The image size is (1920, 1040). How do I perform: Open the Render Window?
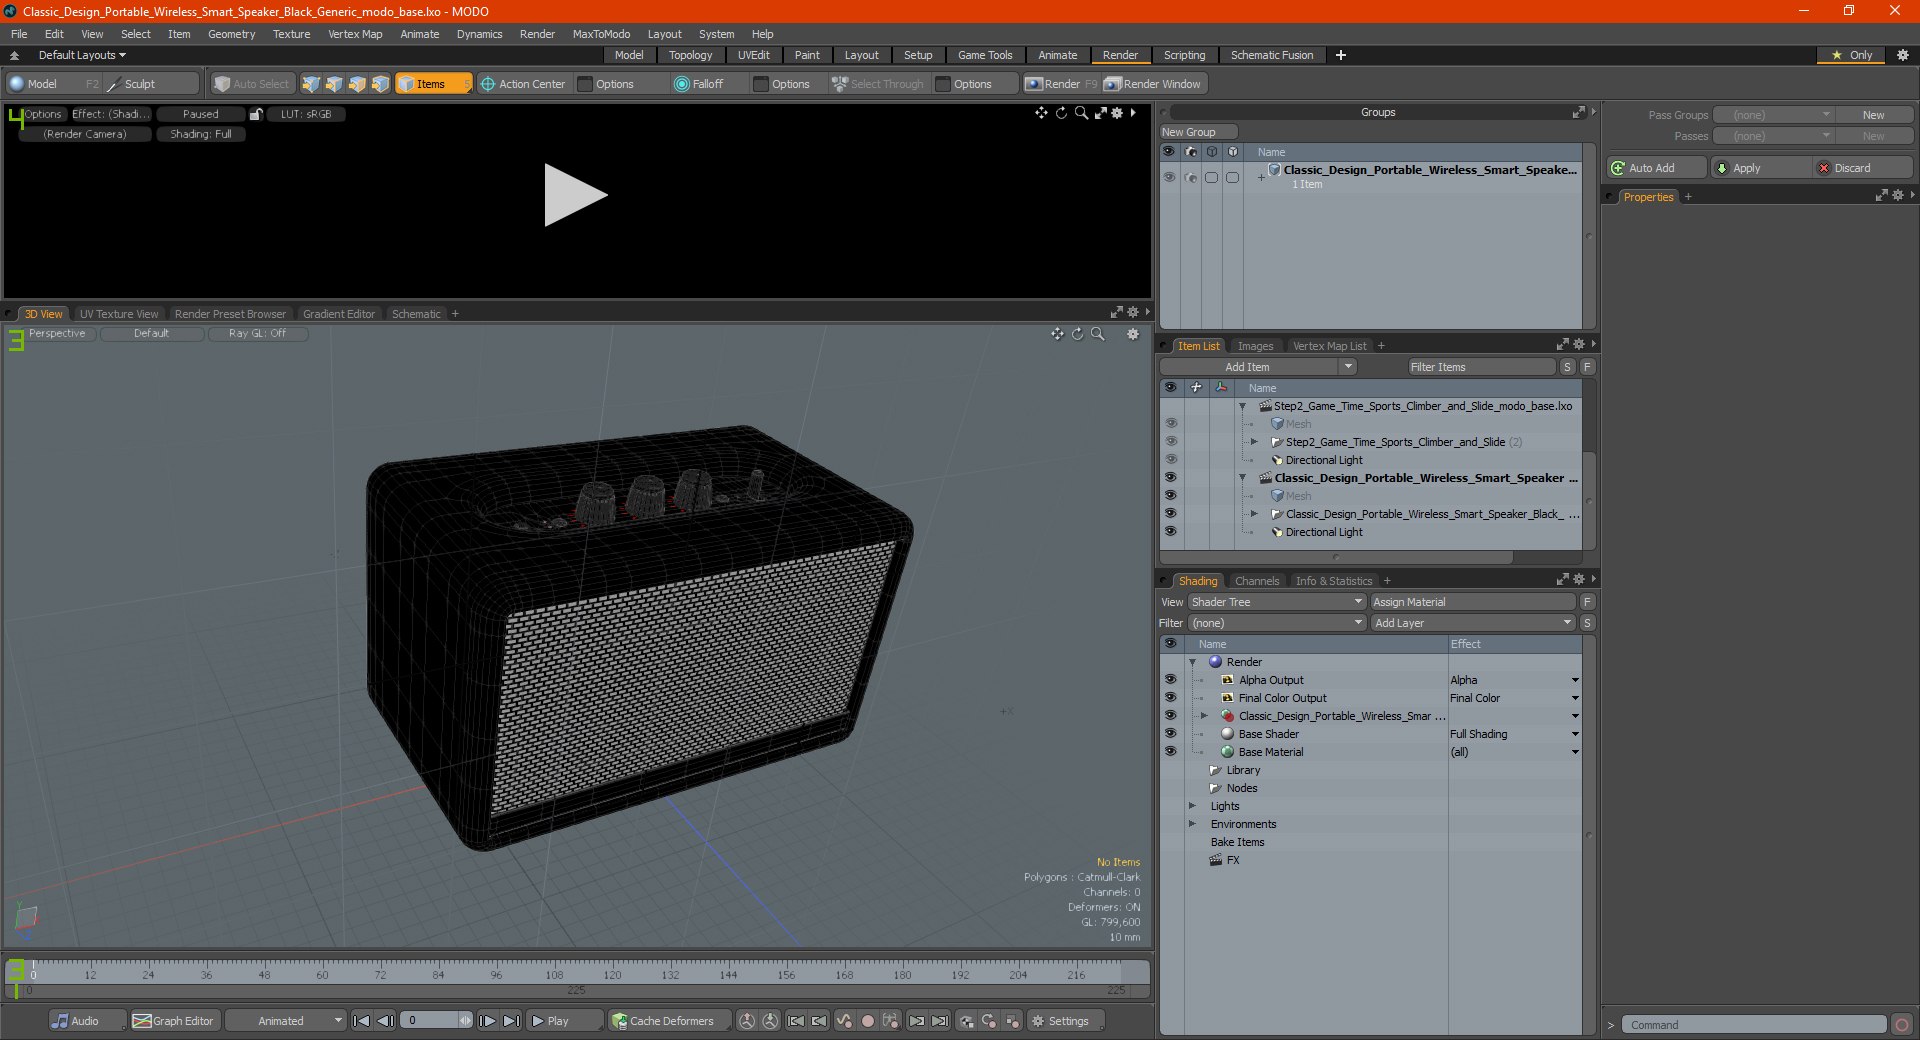point(1153,84)
